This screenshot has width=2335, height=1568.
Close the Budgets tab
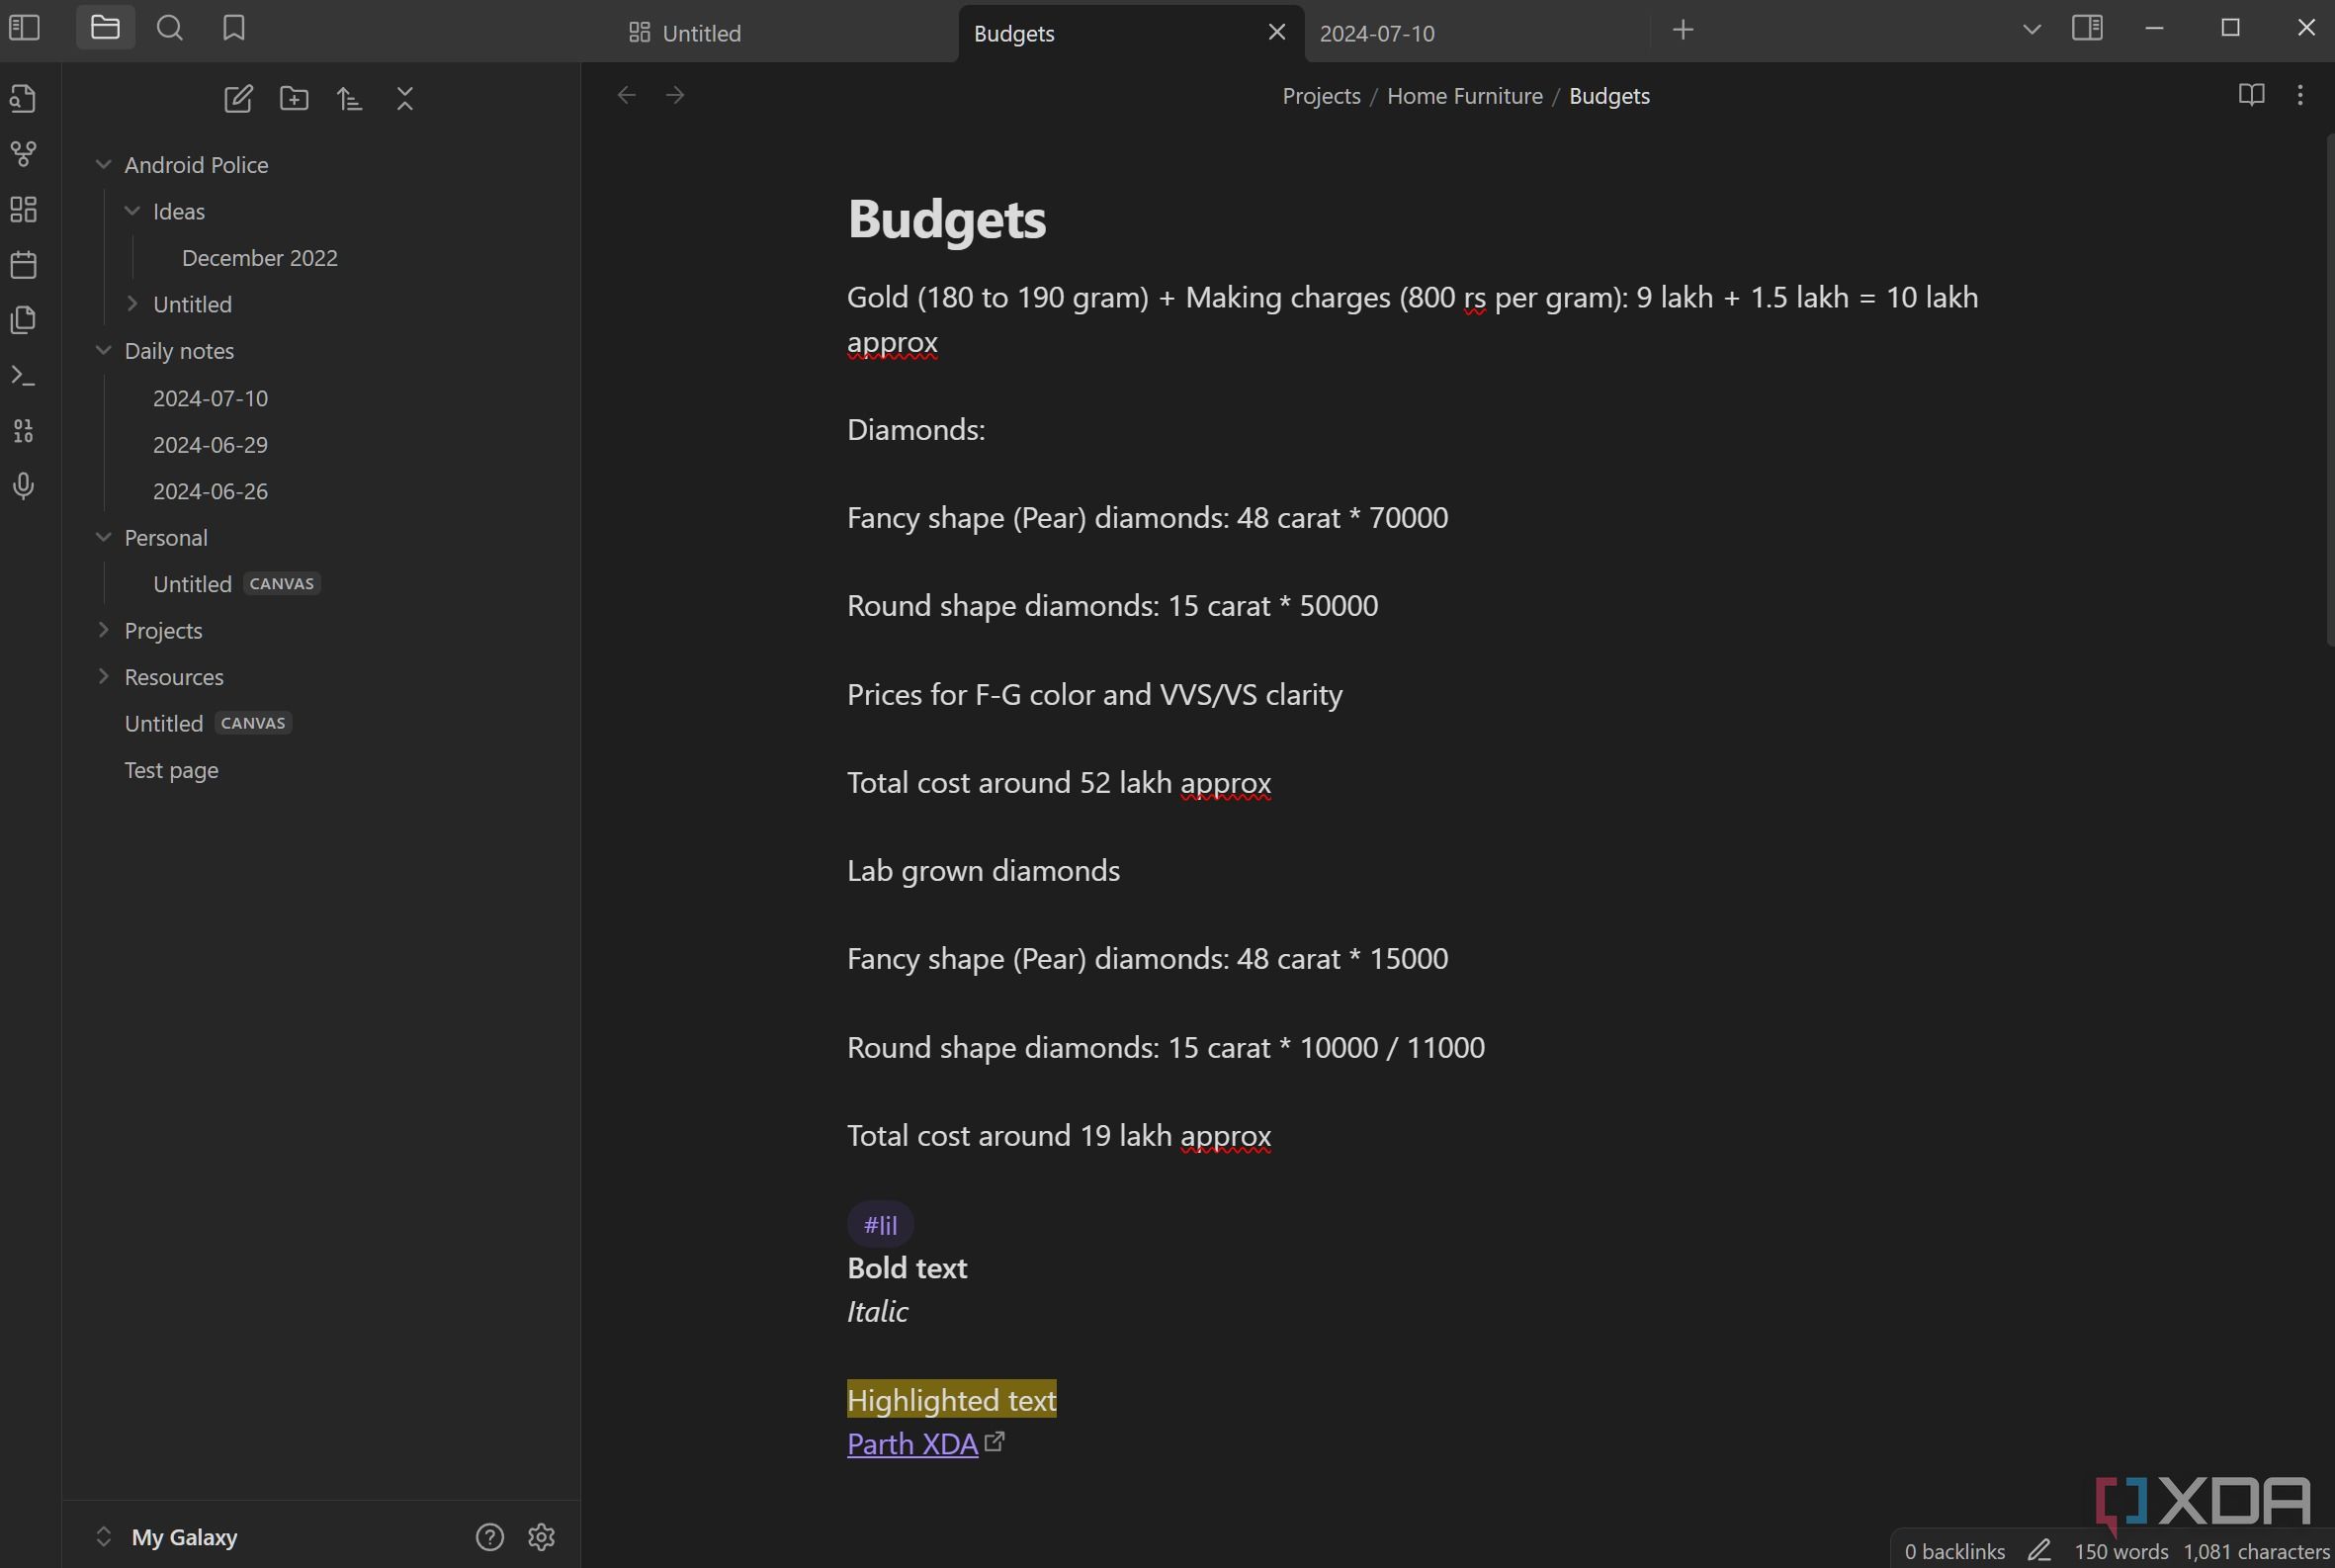click(1276, 32)
